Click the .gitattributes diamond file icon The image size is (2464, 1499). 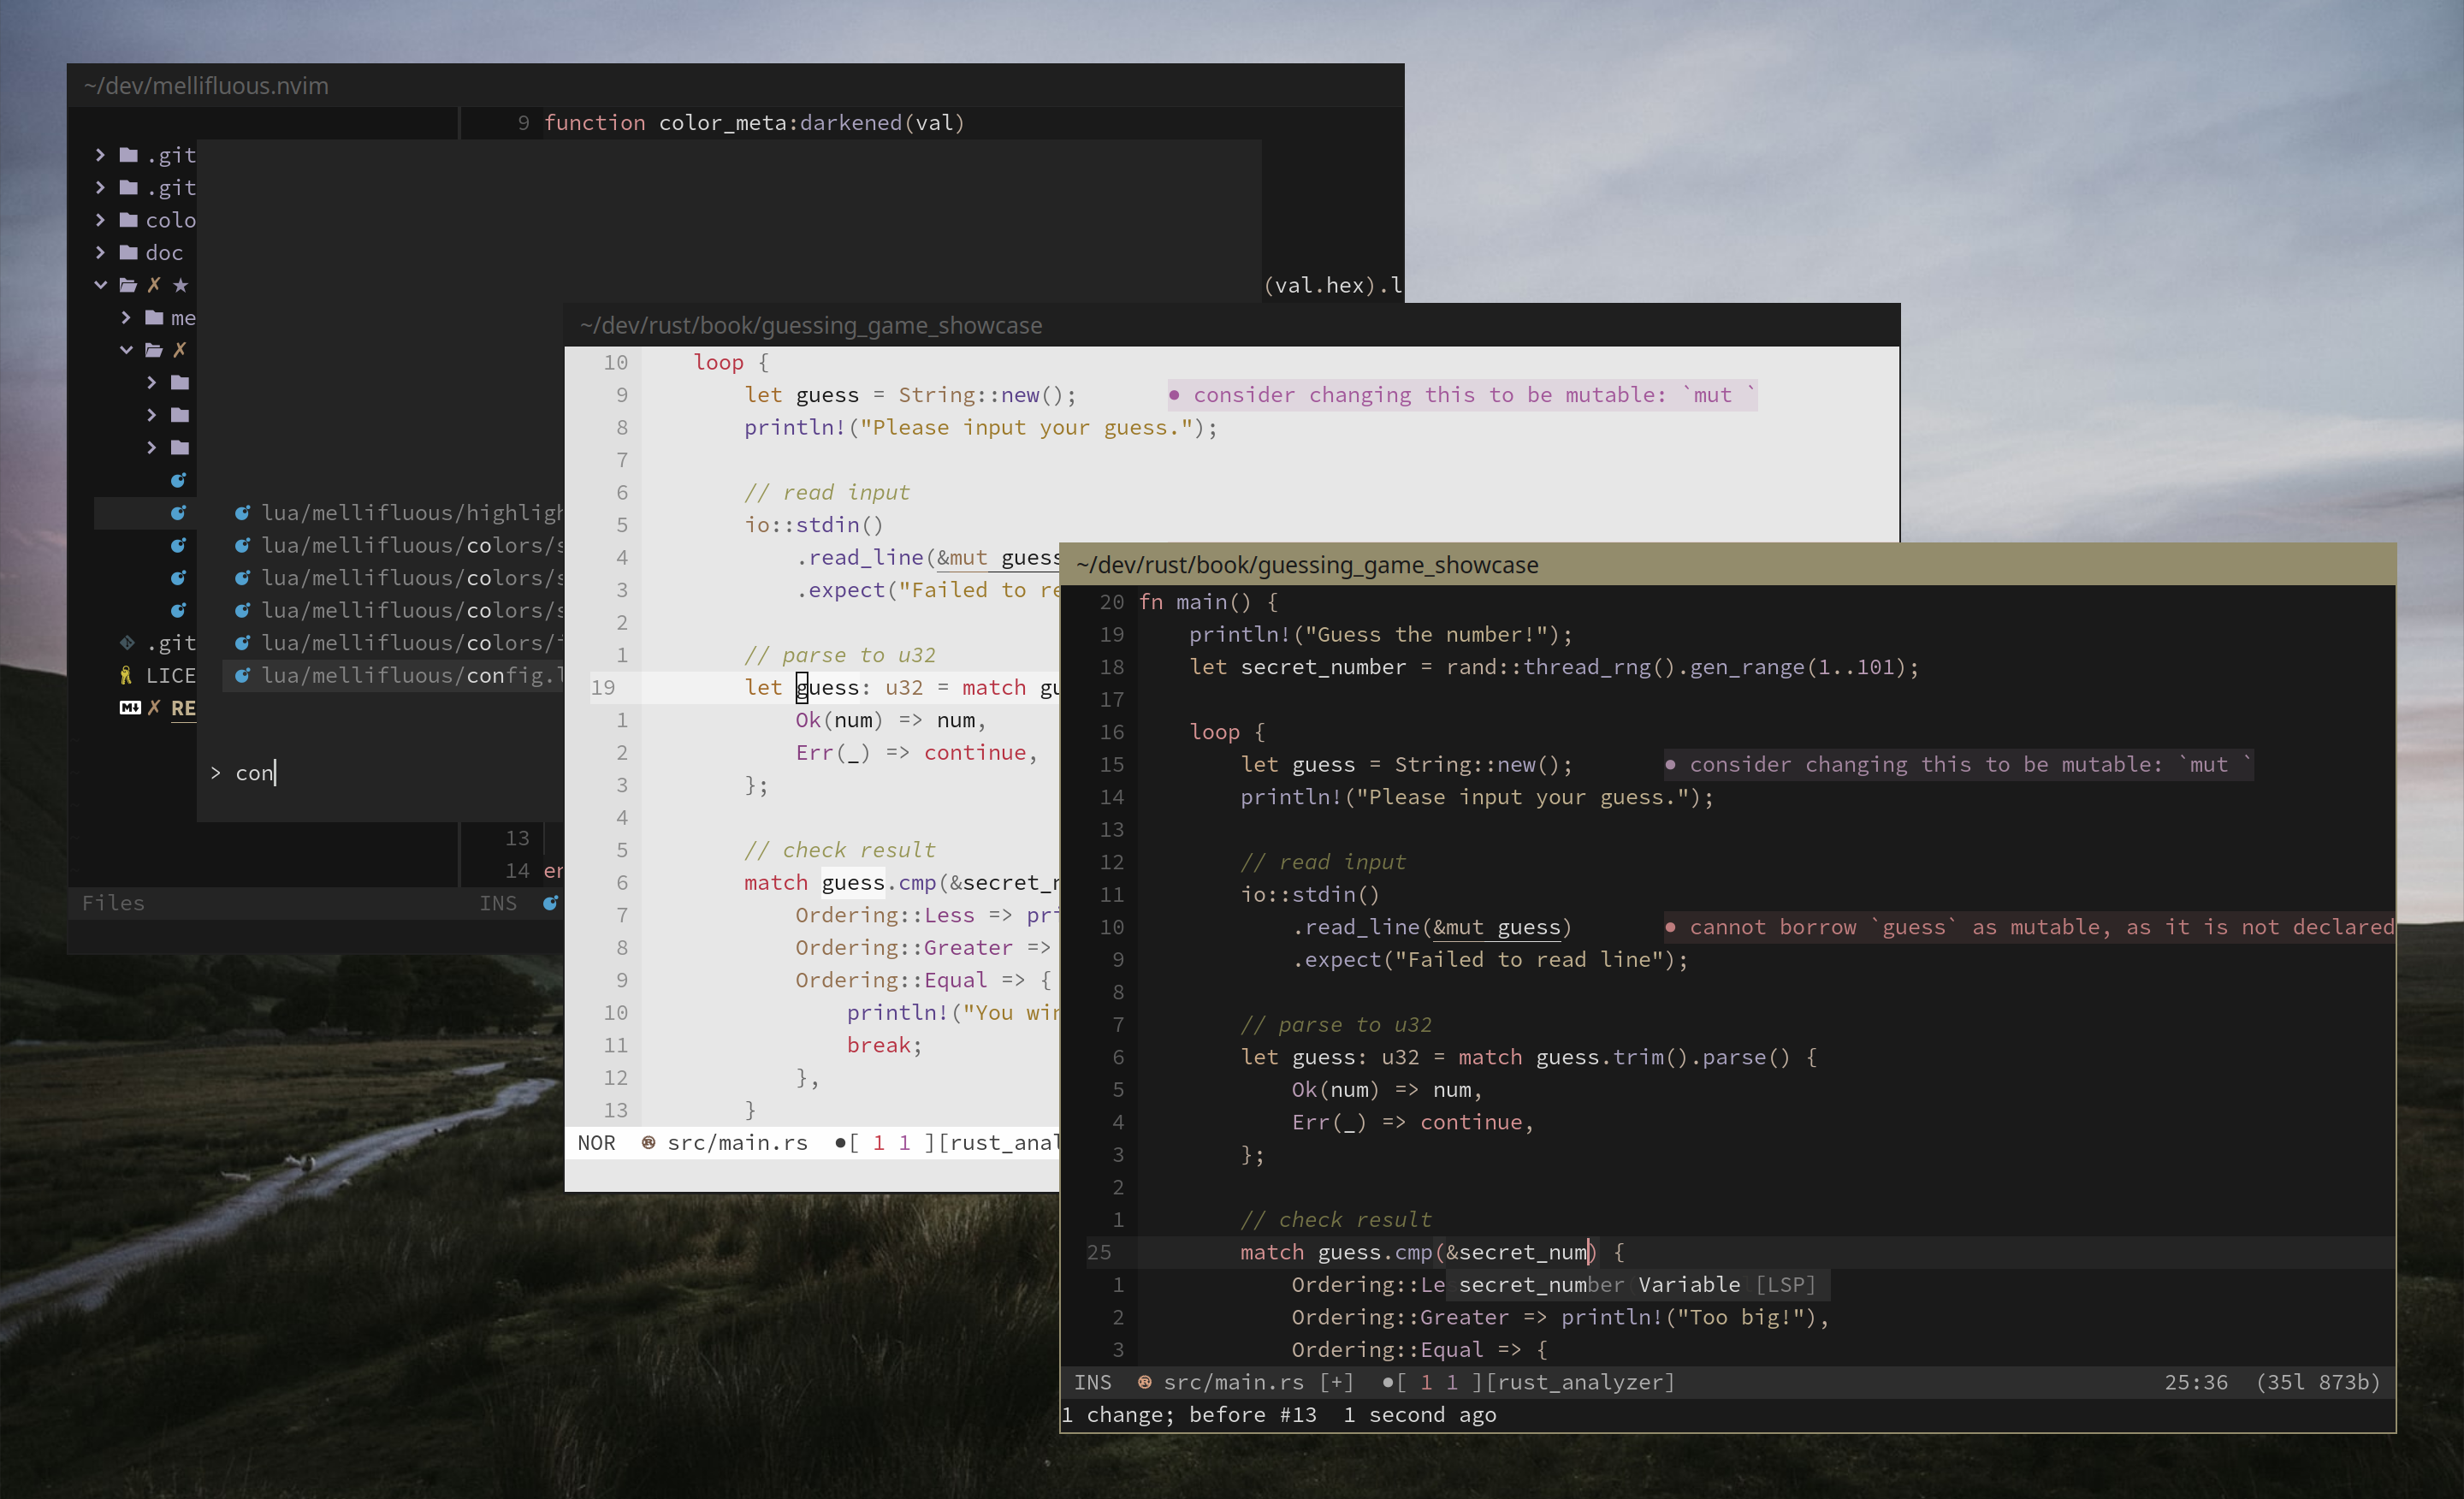[127, 642]
